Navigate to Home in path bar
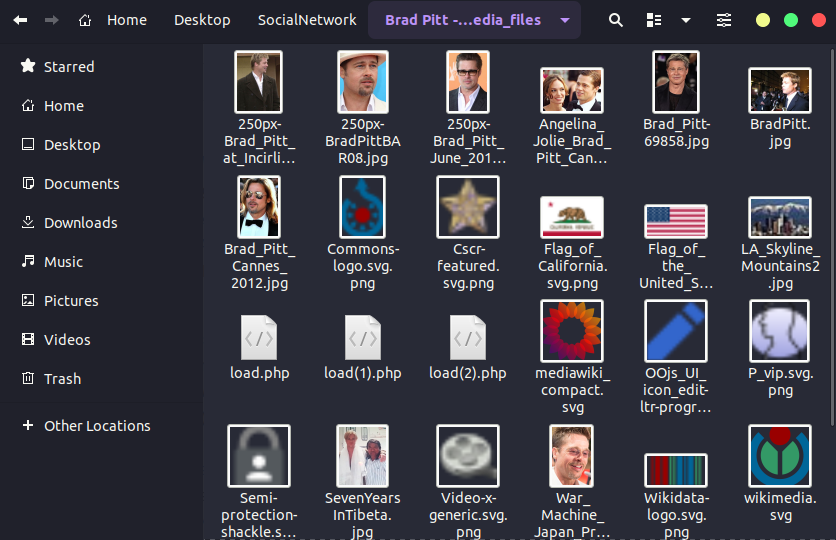 pyautogui.click(x=126, y=20)
